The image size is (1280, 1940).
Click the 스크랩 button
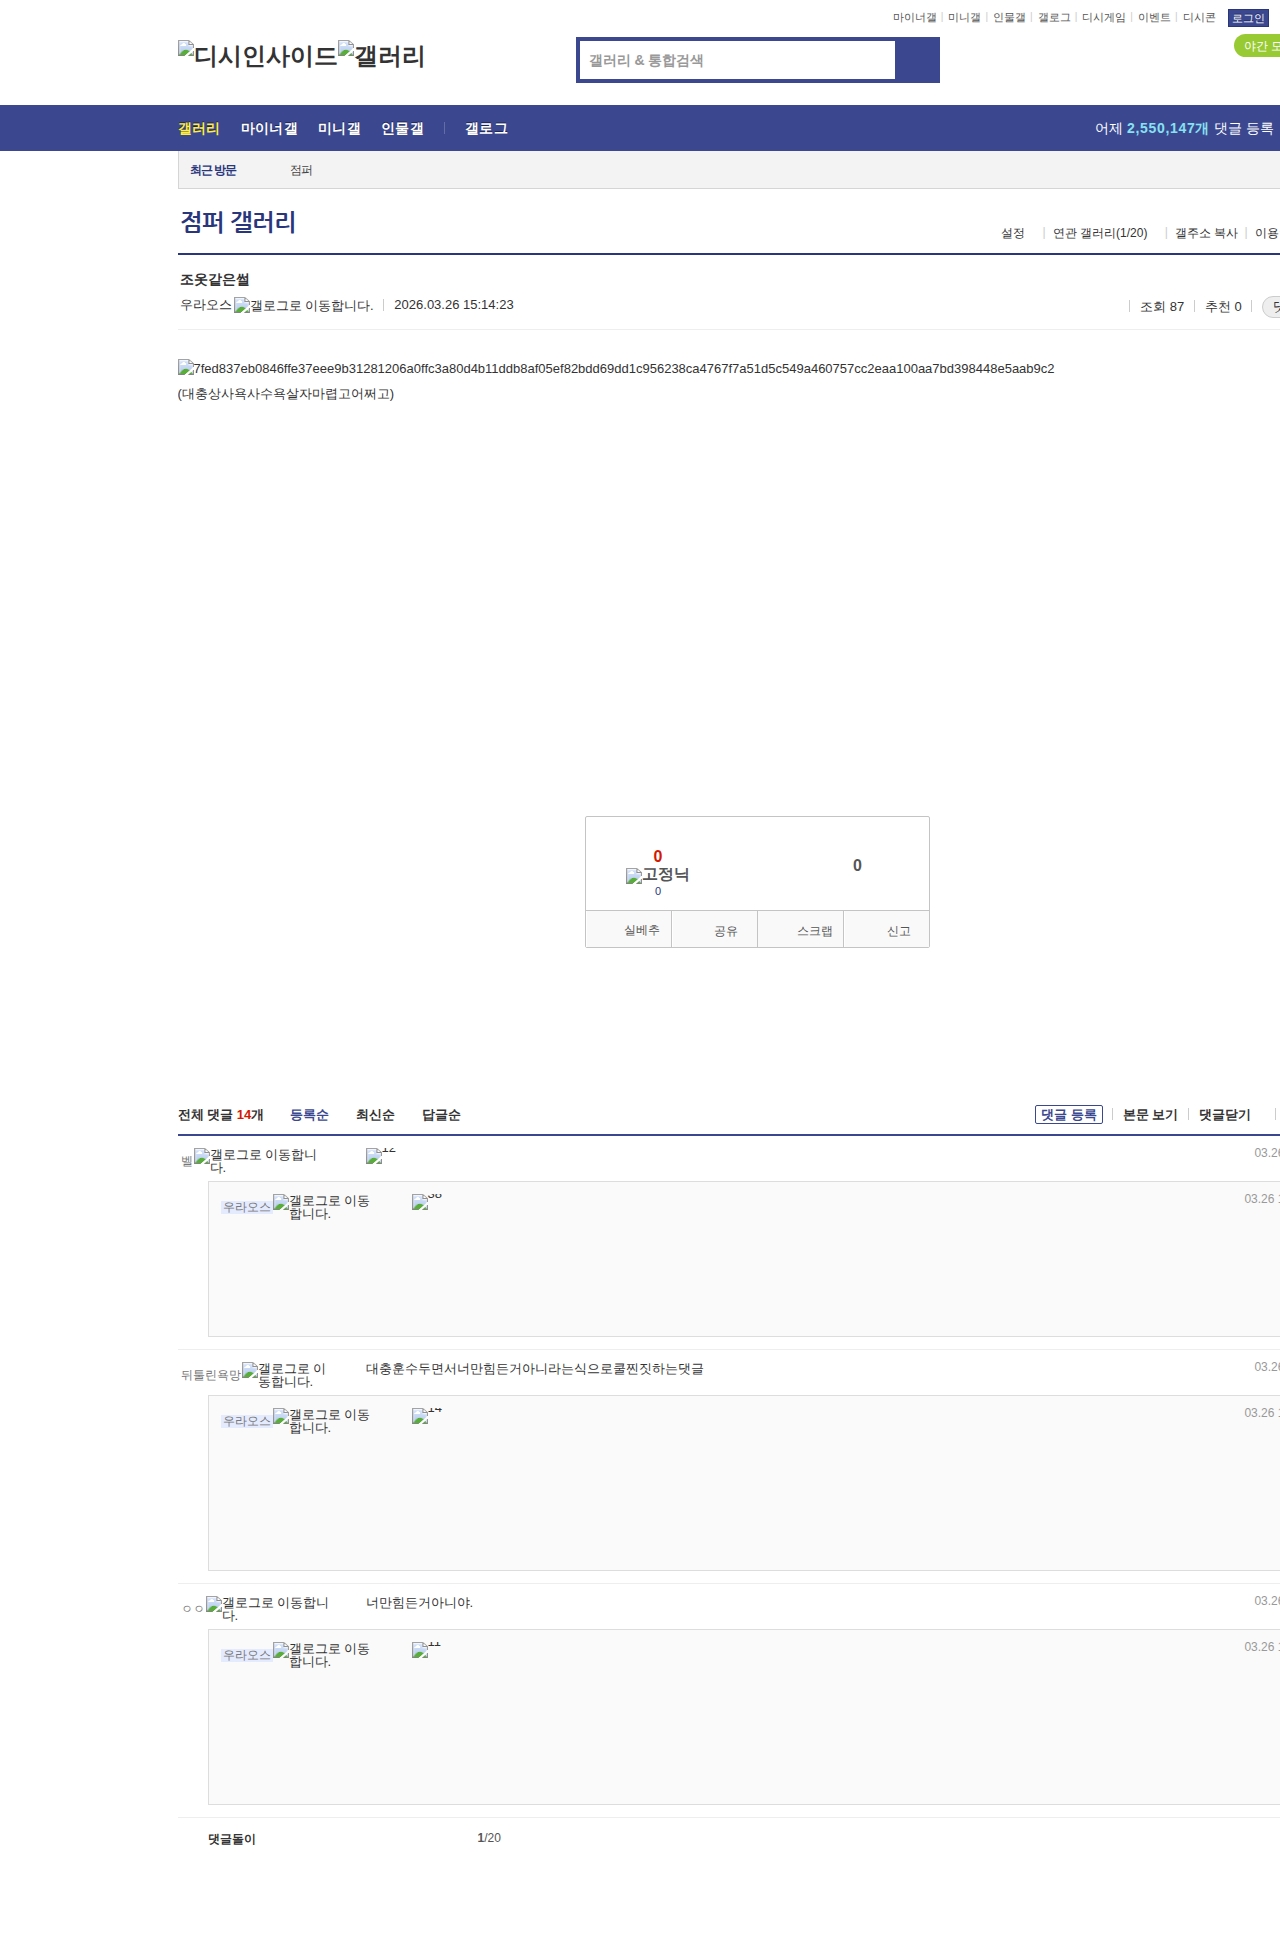(801, 929)
